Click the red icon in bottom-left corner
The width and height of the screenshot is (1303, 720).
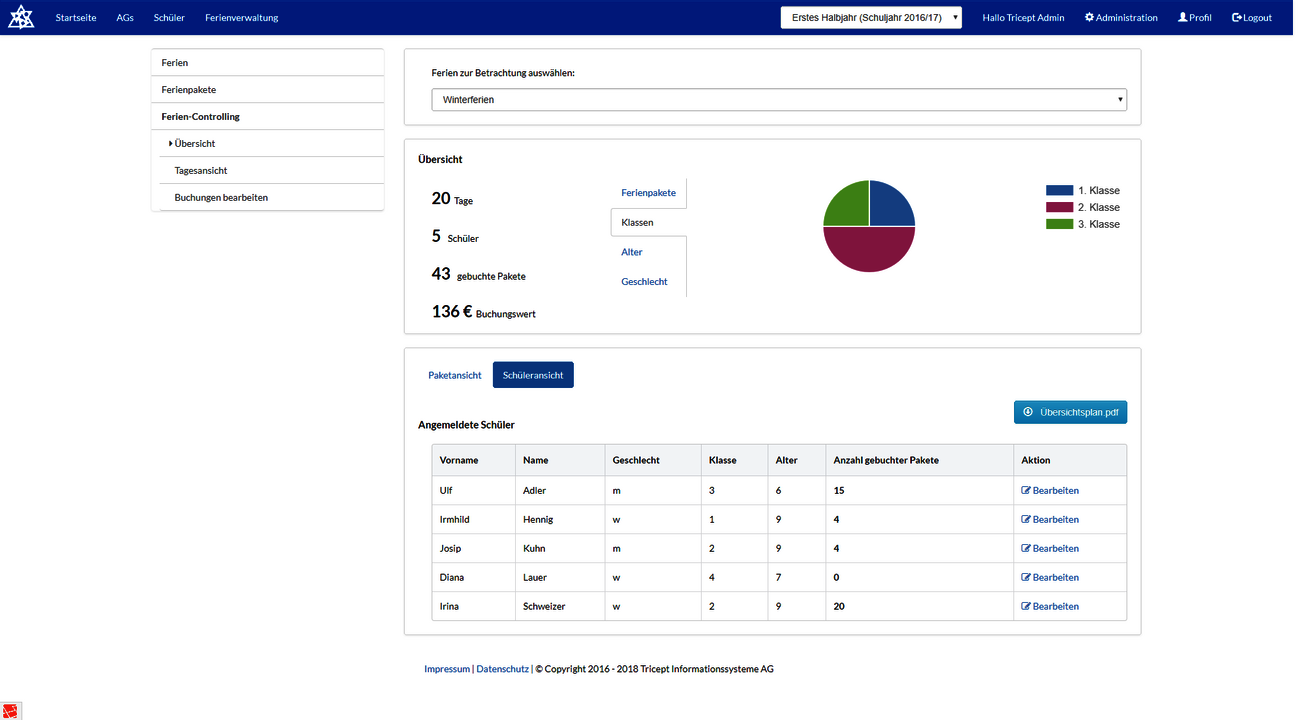click(10, 711)
